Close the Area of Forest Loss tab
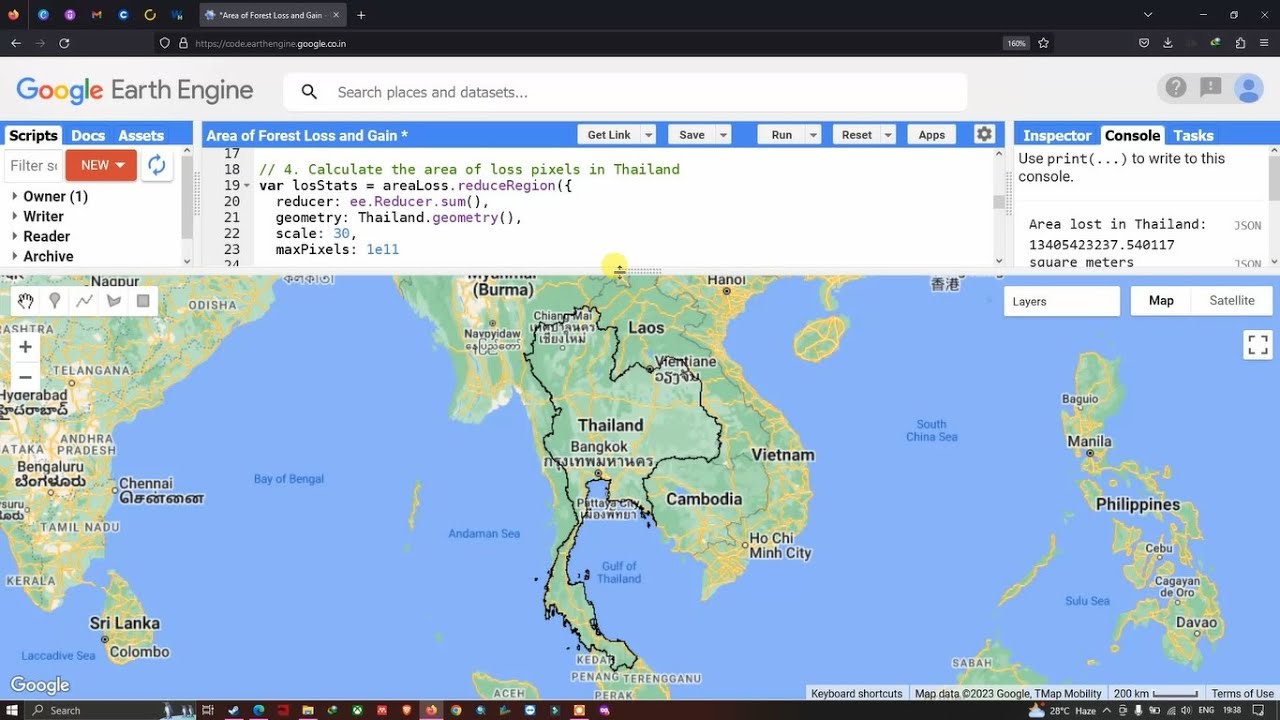 (x=336, y=15)
